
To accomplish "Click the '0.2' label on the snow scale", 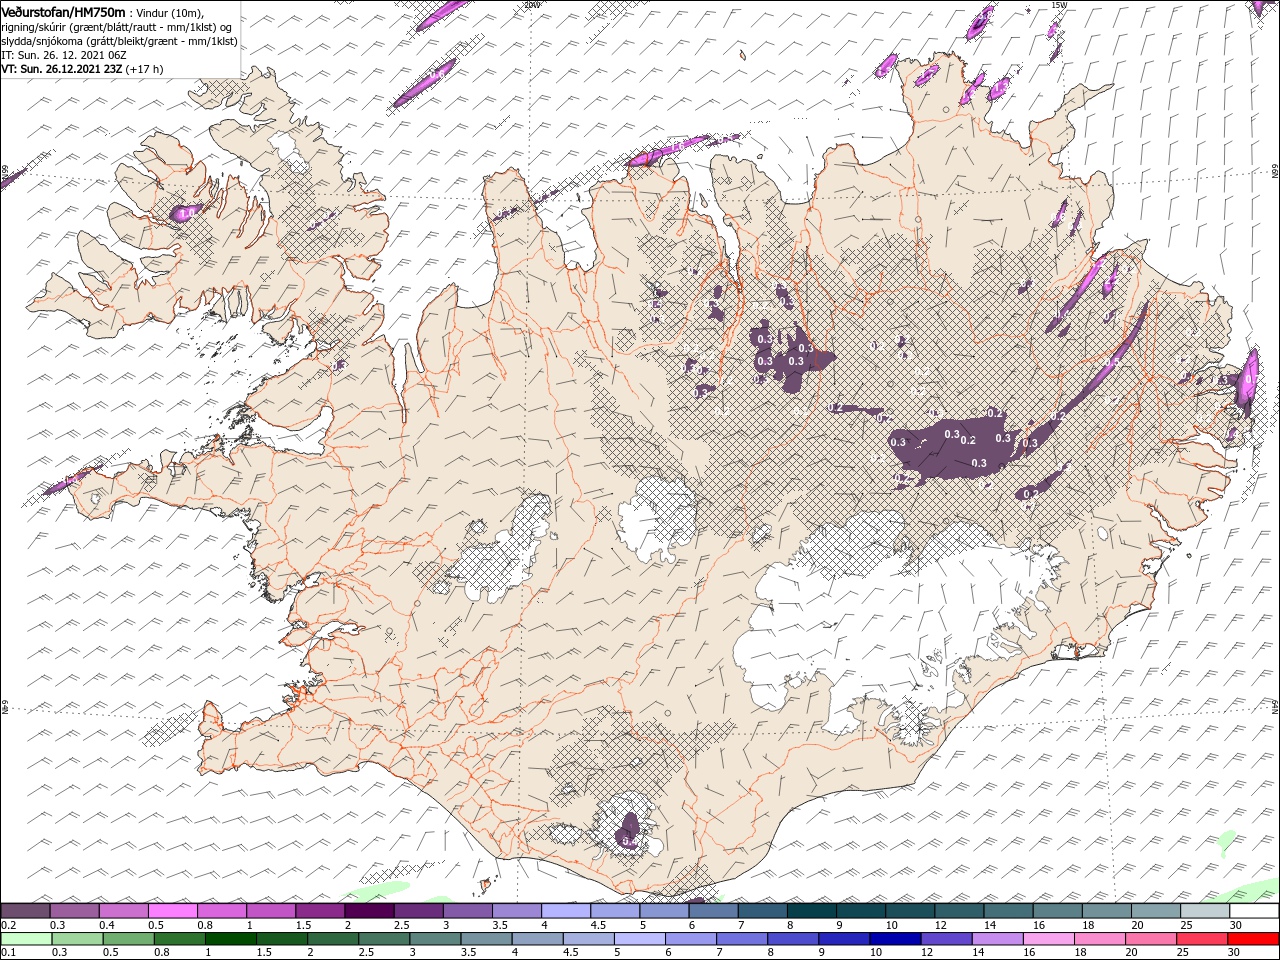I will point(9,925).
